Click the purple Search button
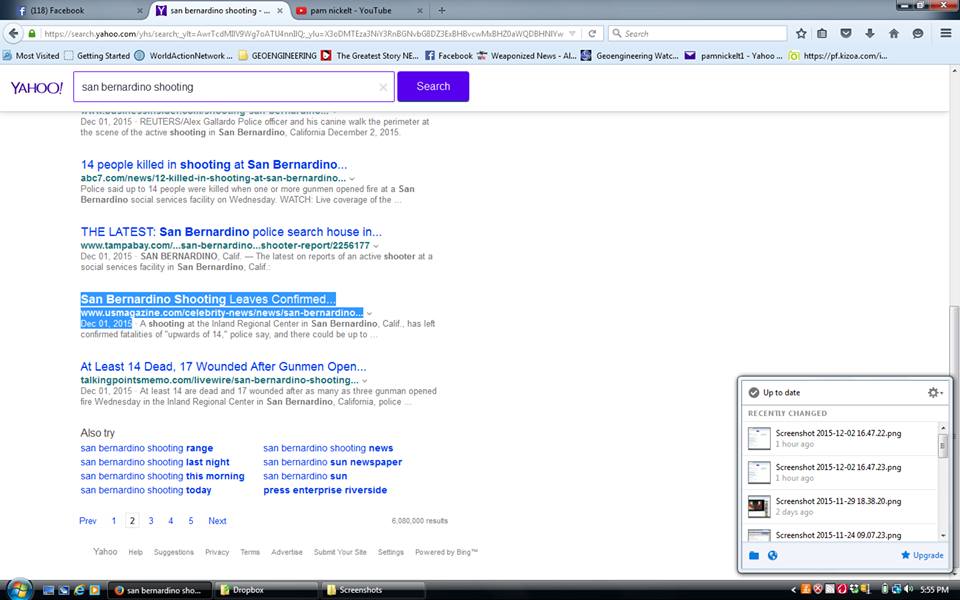This screenshot has height=600, width=960. point(433,86)
